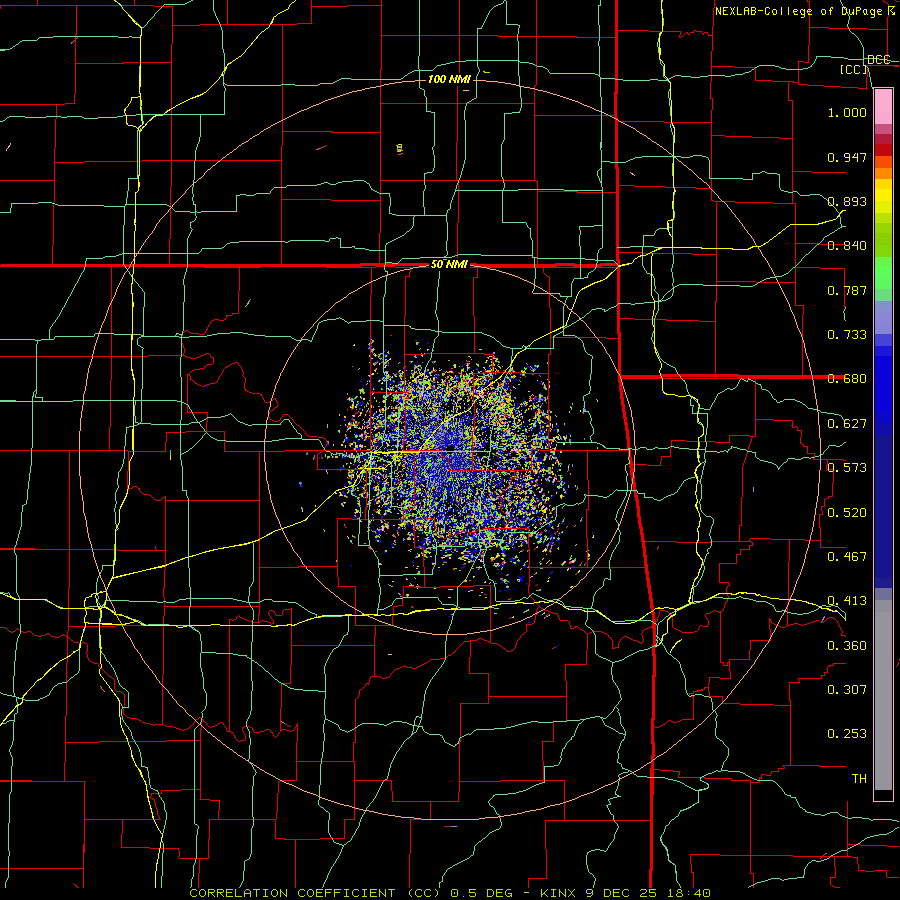
Task: Click the 0.413 legend value
Action: [847, 601]
